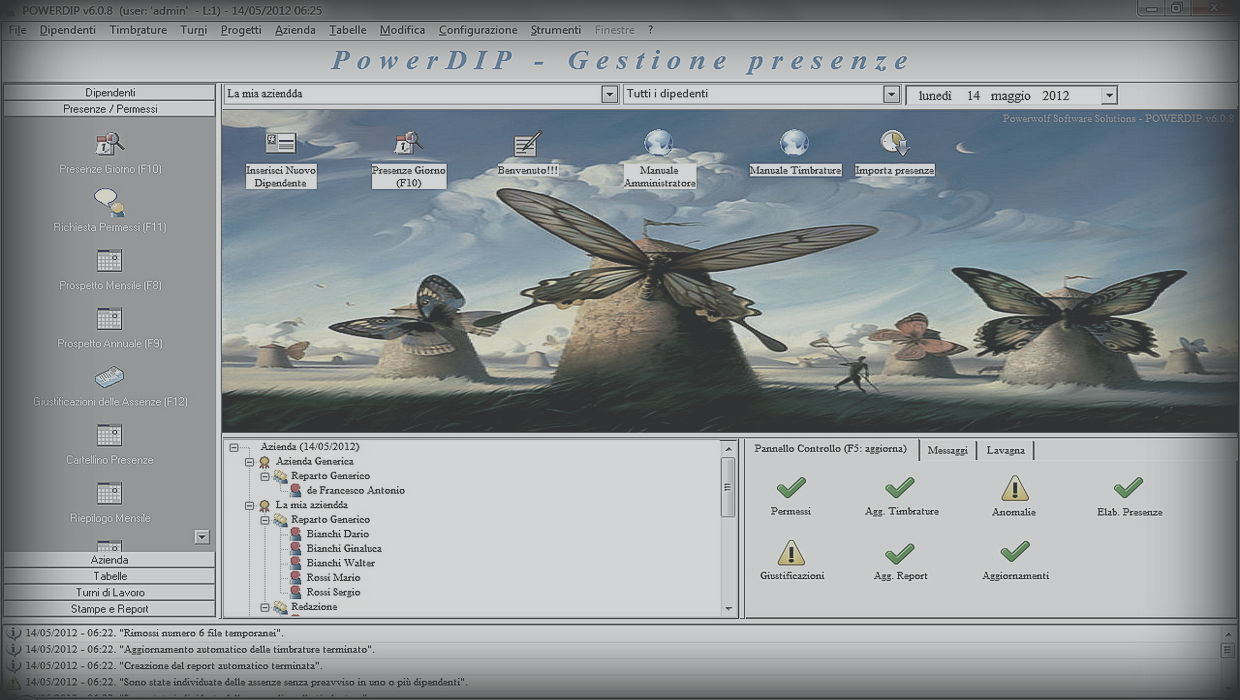The height and width of the screenshot is (700, 1240).
Task: Collapse Redazione tree node
Action: [265, 607]
